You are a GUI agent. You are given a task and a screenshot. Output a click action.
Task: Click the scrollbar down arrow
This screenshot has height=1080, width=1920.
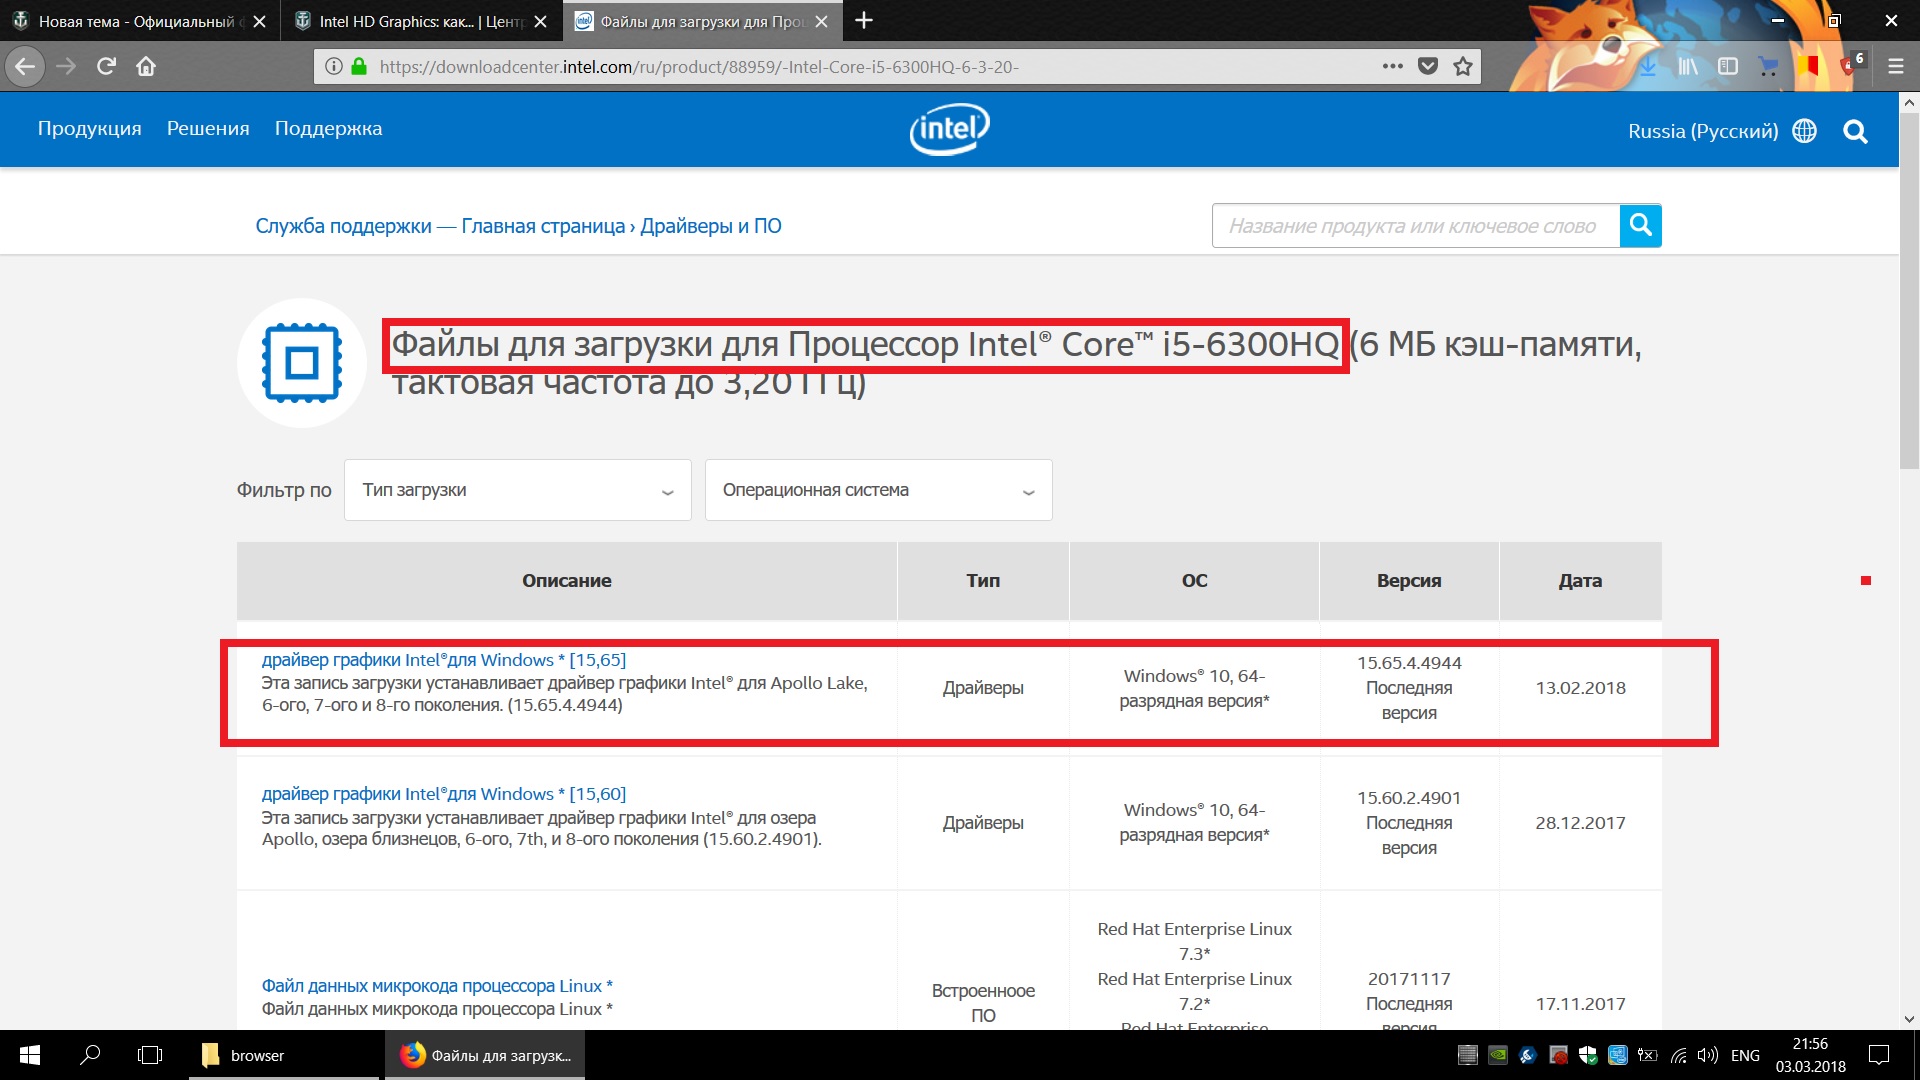click(x=1908, y=1019)
